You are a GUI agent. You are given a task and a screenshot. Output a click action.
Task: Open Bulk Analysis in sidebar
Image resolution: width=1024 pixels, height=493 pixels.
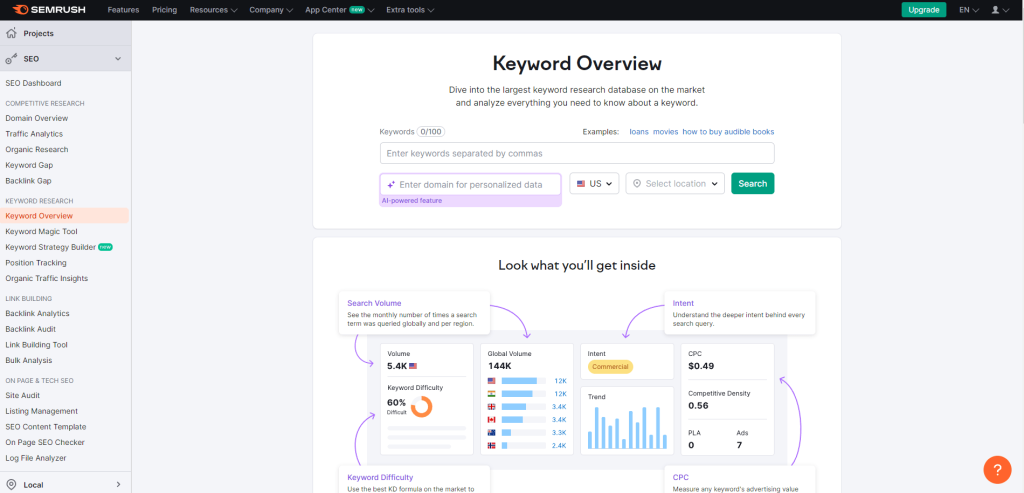[x=29, y=360]
